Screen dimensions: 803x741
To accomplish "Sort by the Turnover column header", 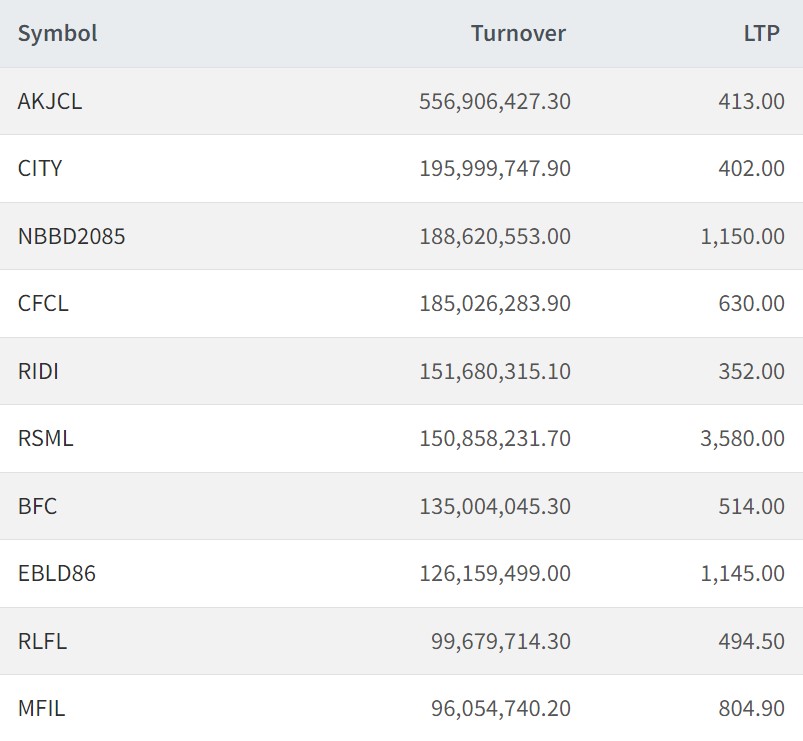I will [518, 34].
